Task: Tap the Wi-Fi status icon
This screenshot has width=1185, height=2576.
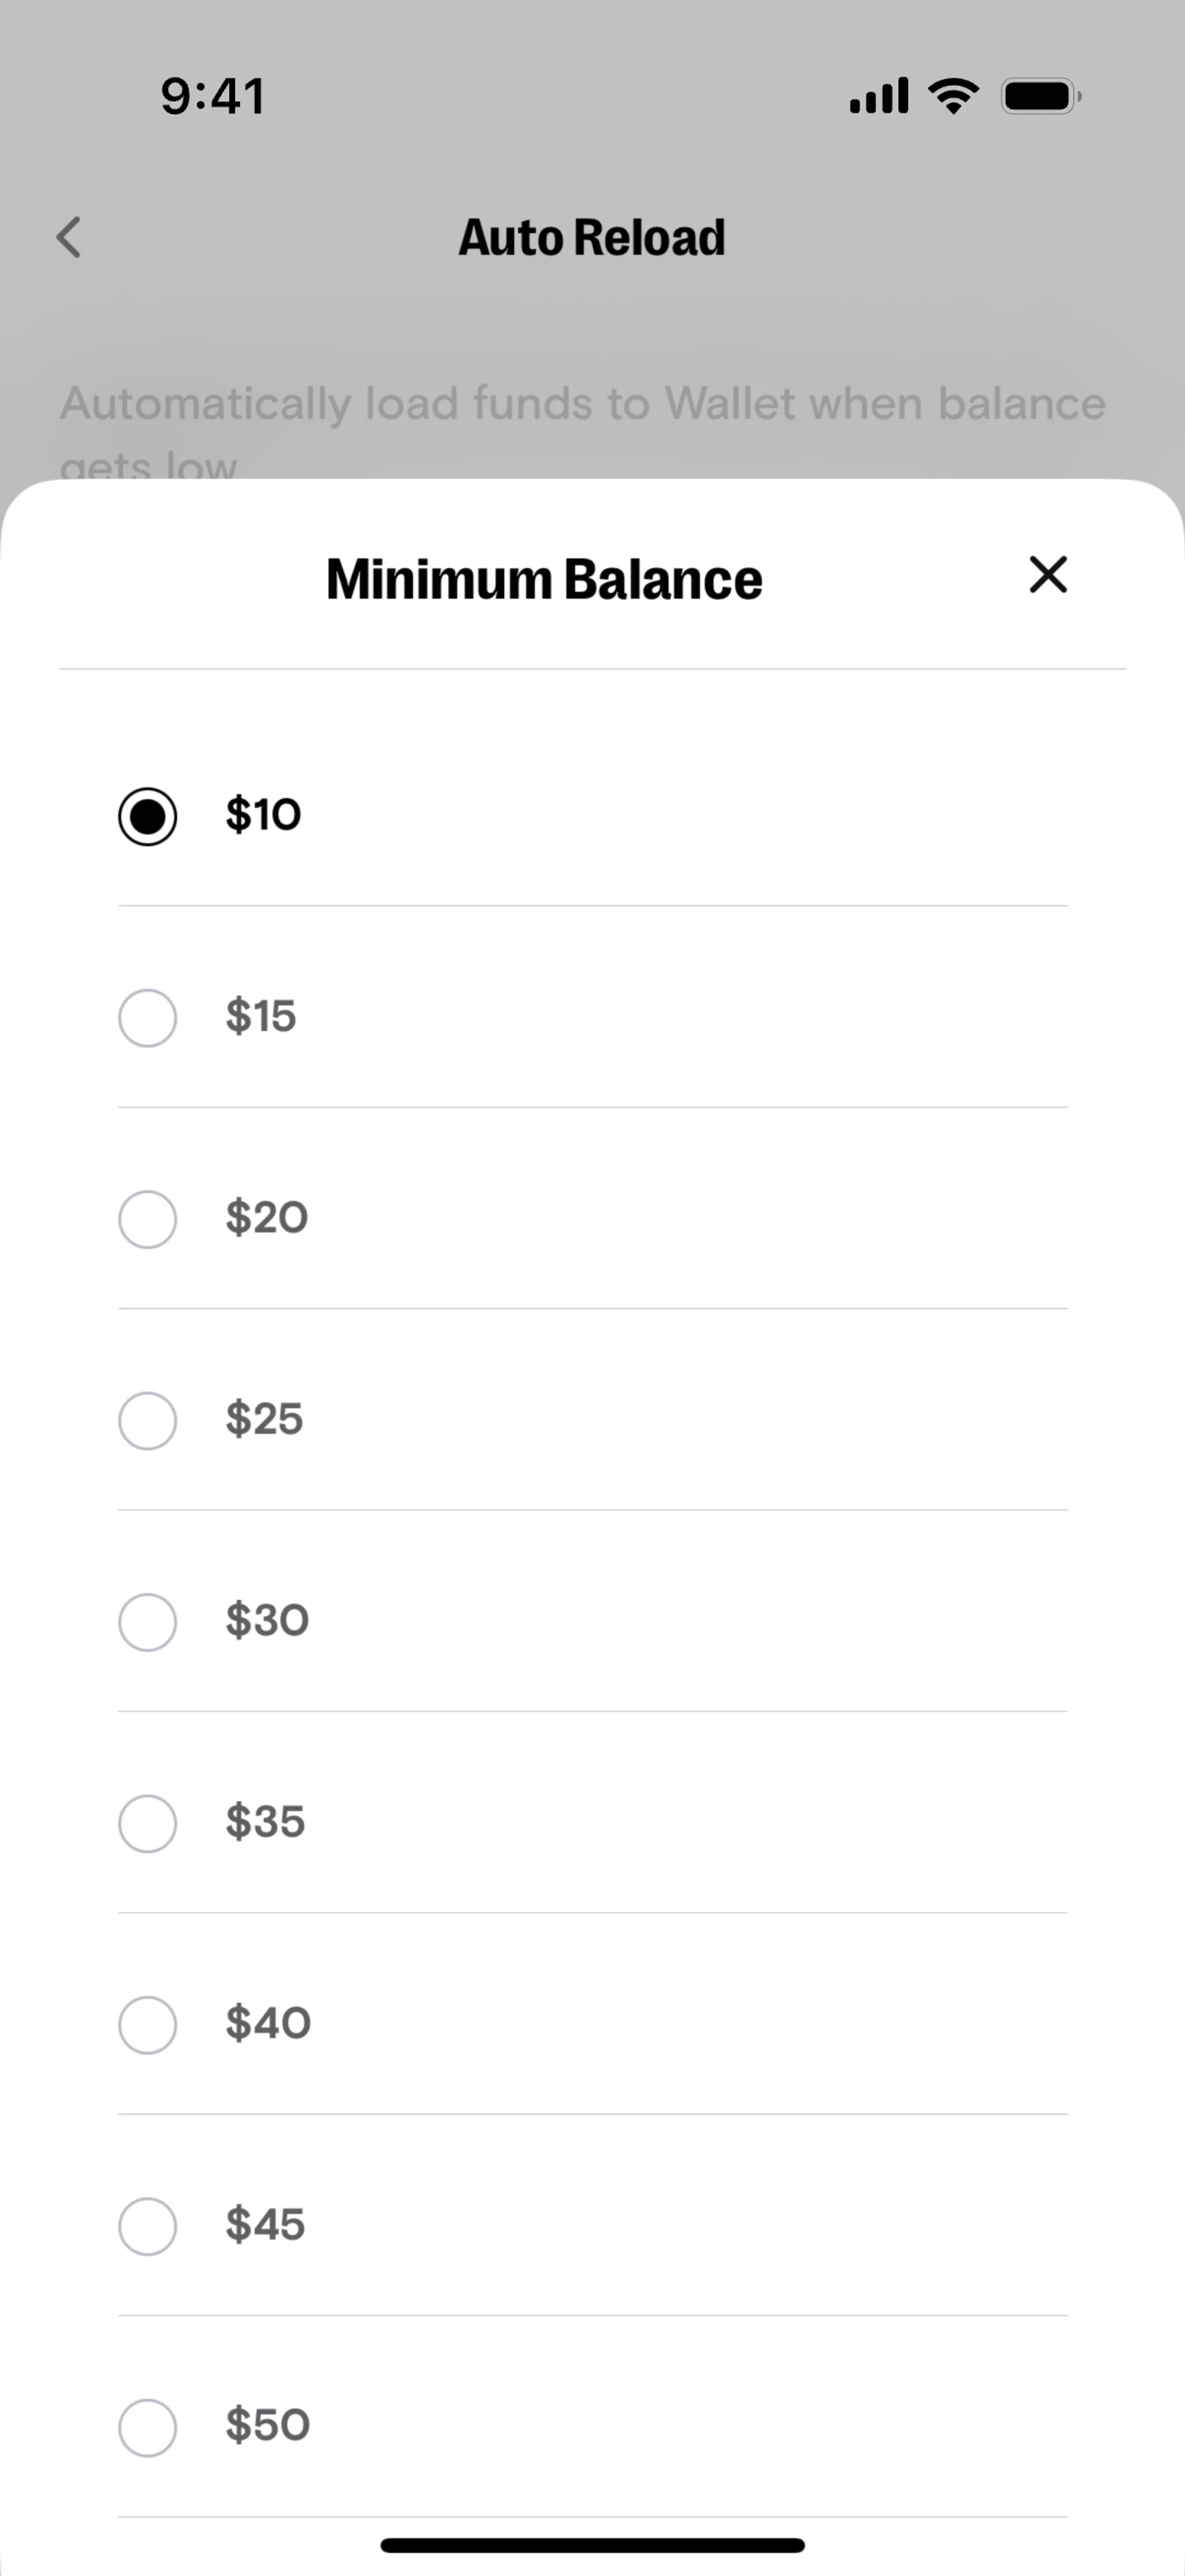Action: click(953, 96)
